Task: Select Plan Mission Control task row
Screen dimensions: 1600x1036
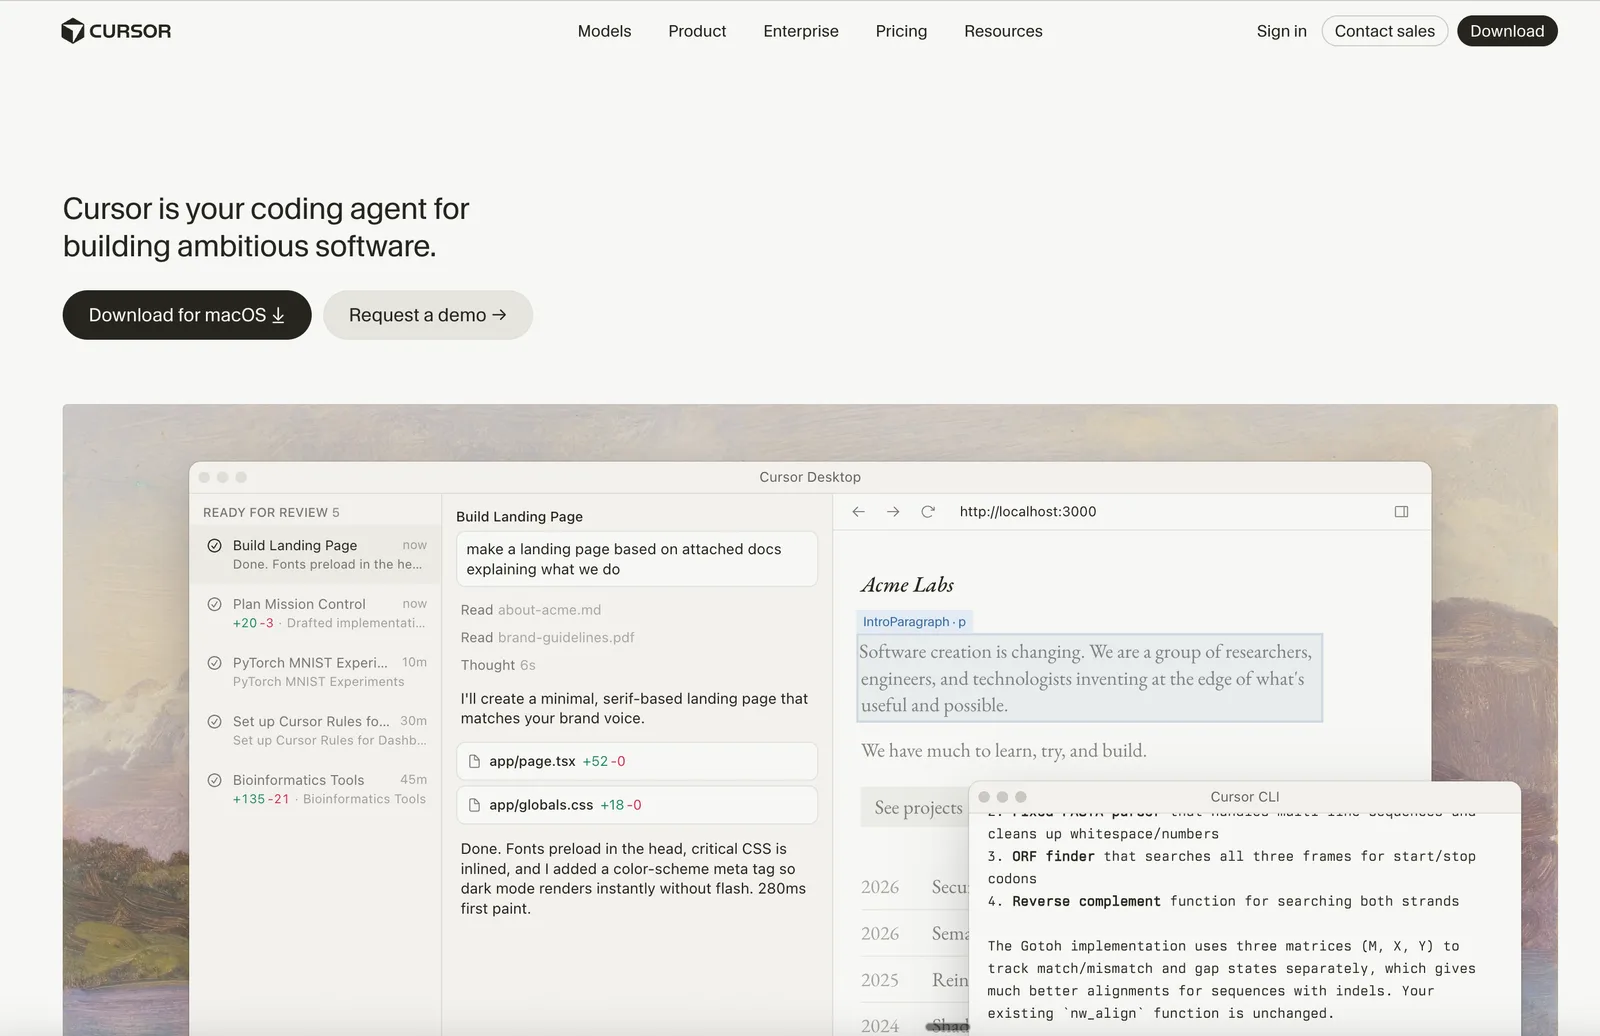Action: 316,613
